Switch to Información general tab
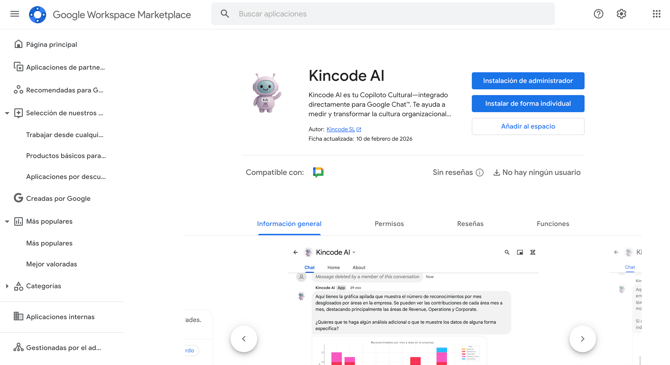Viewport: 670px width, 365px height. 289,224
